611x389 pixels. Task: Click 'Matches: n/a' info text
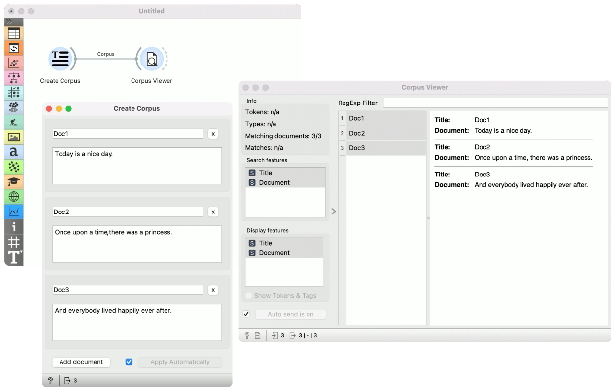264,148
